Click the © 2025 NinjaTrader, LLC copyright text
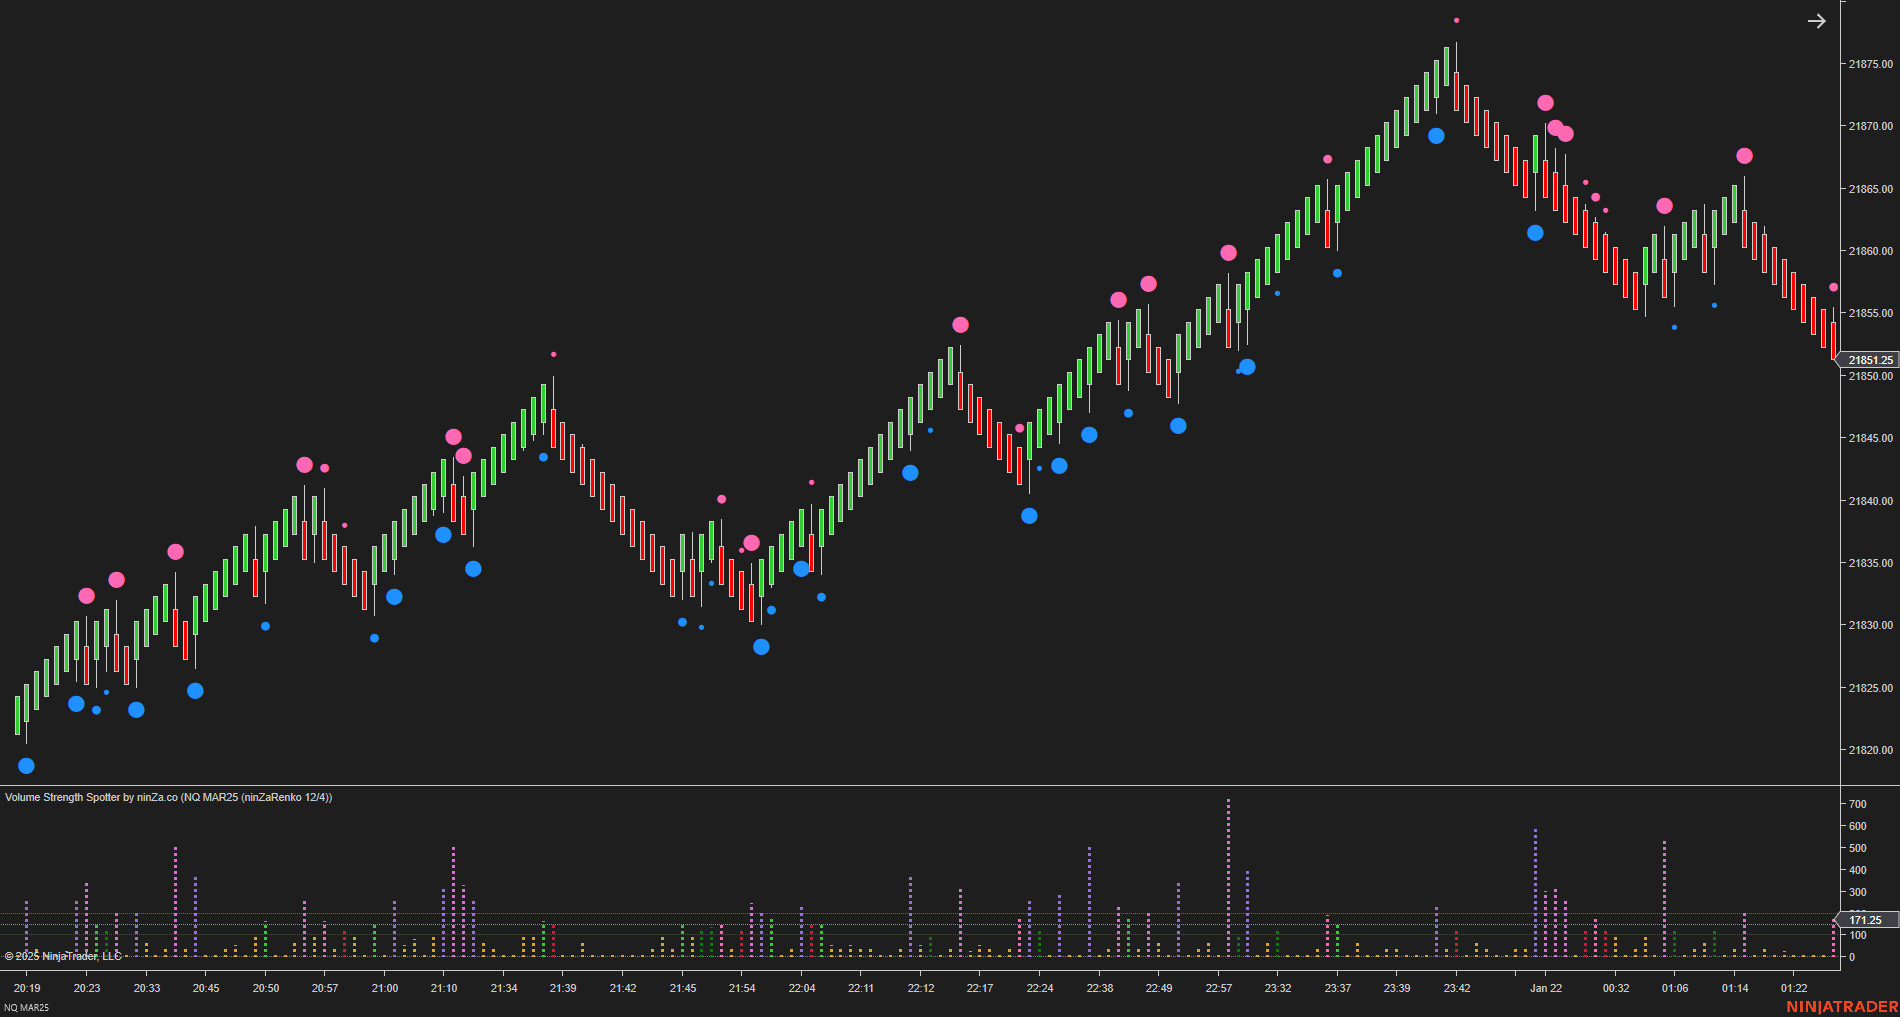Image resolution: width=1900 pixels, height=1017 pixels. pos(63,956)
